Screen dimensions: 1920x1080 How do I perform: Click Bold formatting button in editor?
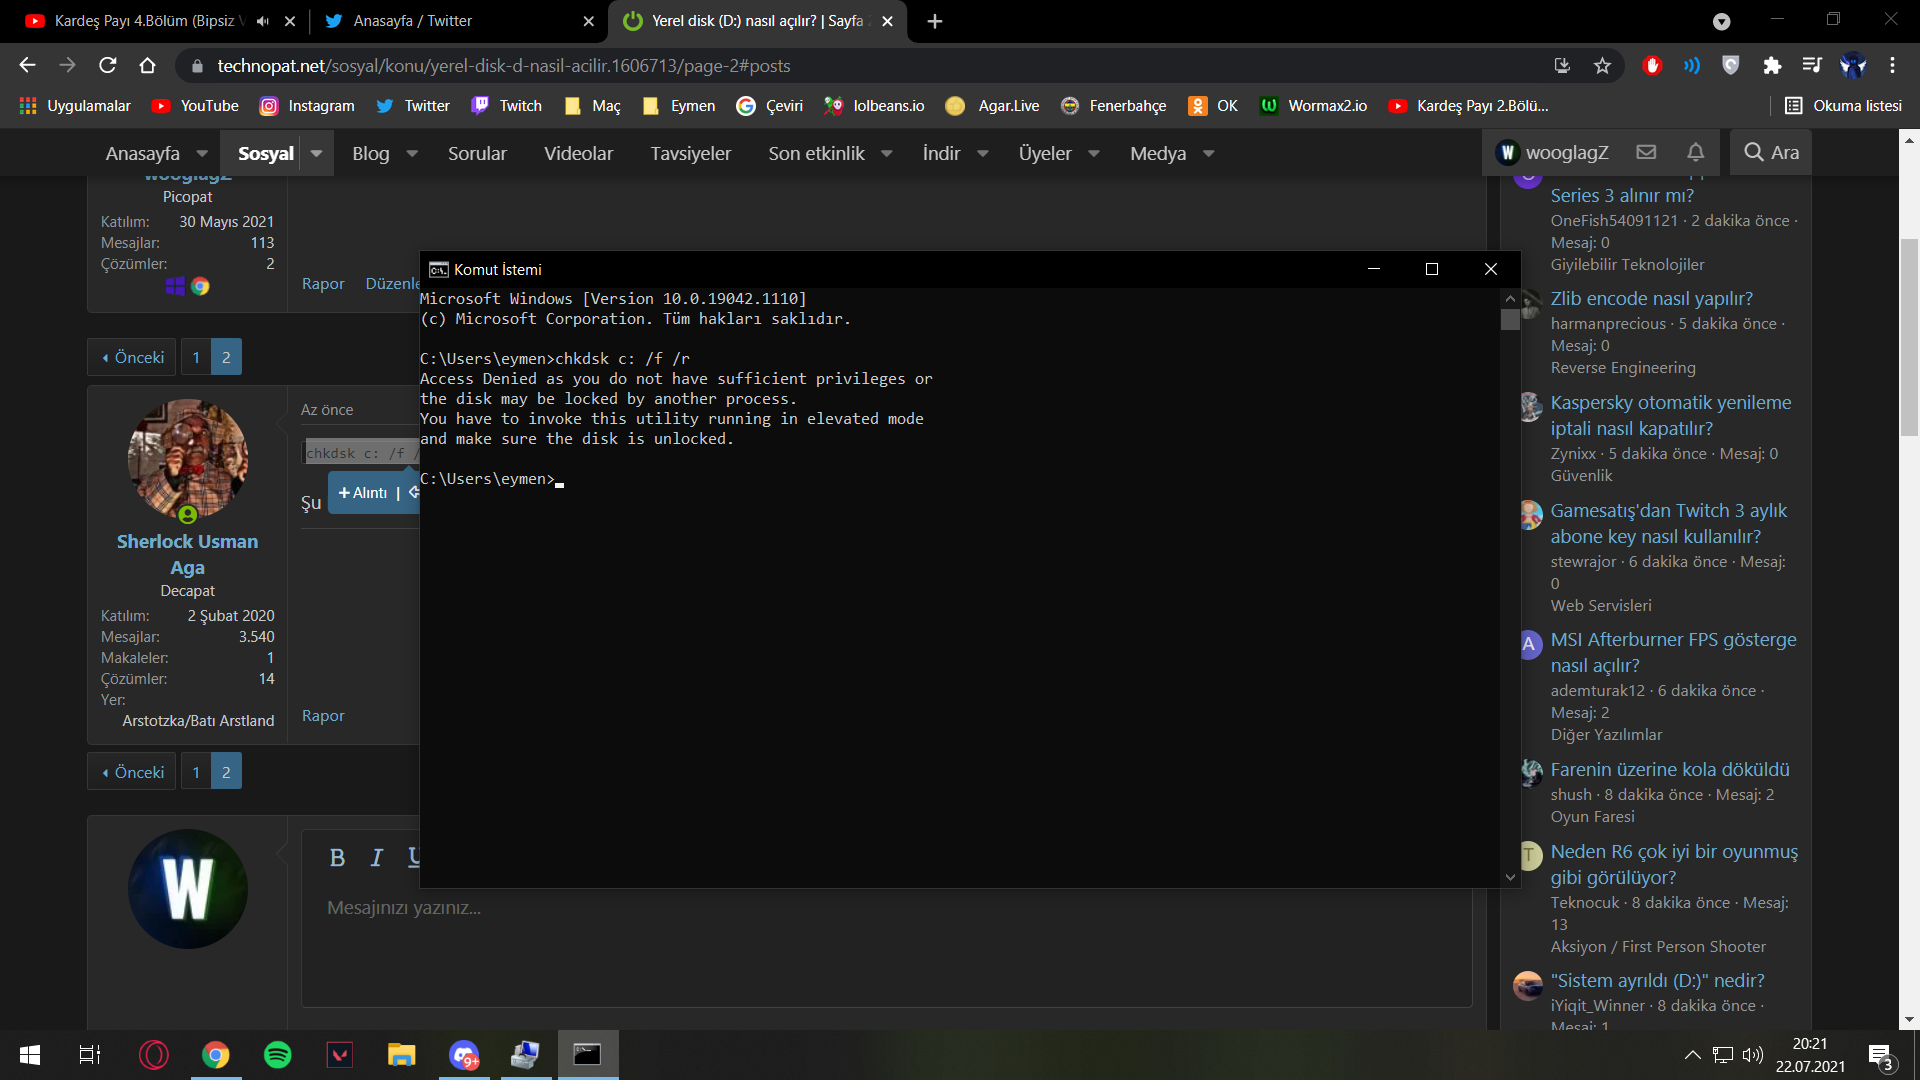(337, 857)
